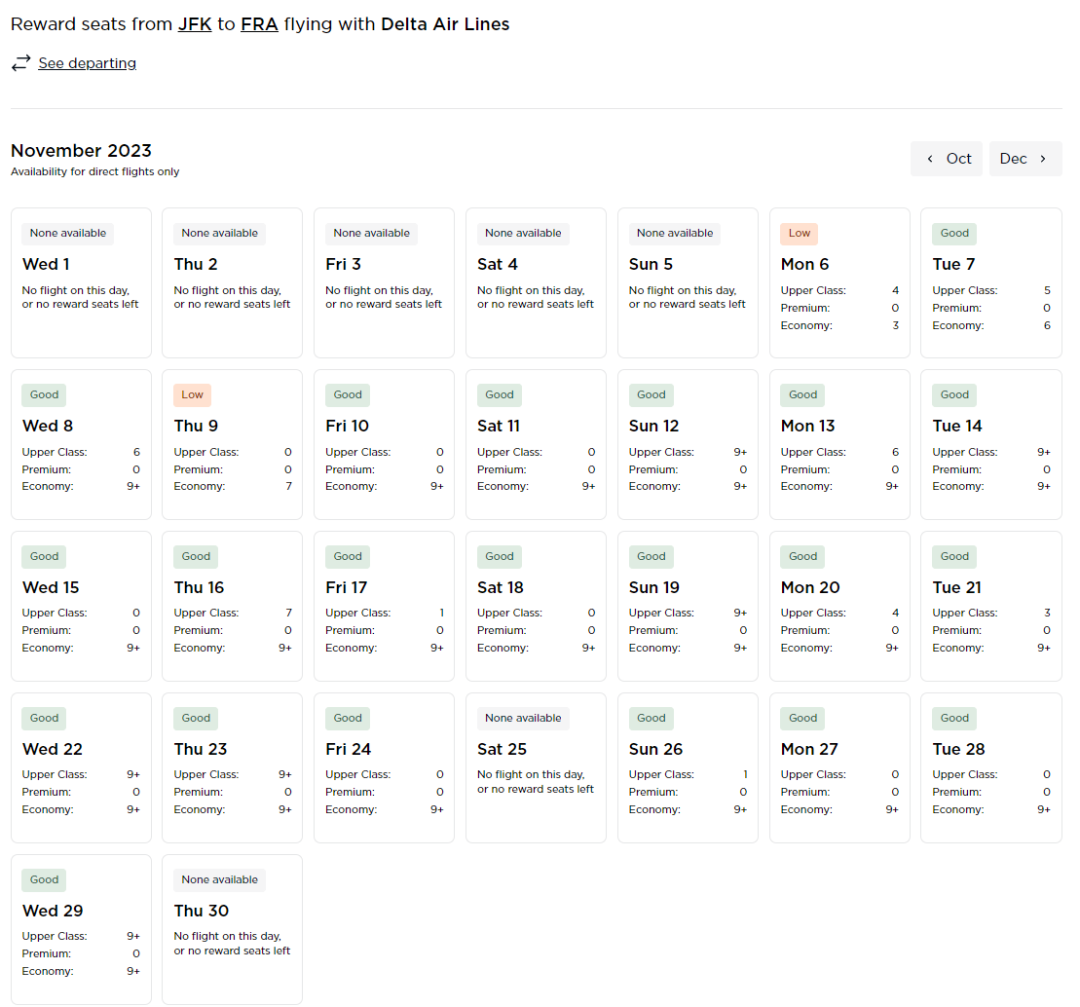Image resolution: width=1080 pixels, height=1007 pixels.
Task: Click the Good badge on Tue 14
Action: pyautogui.click(x=954, y=395)
